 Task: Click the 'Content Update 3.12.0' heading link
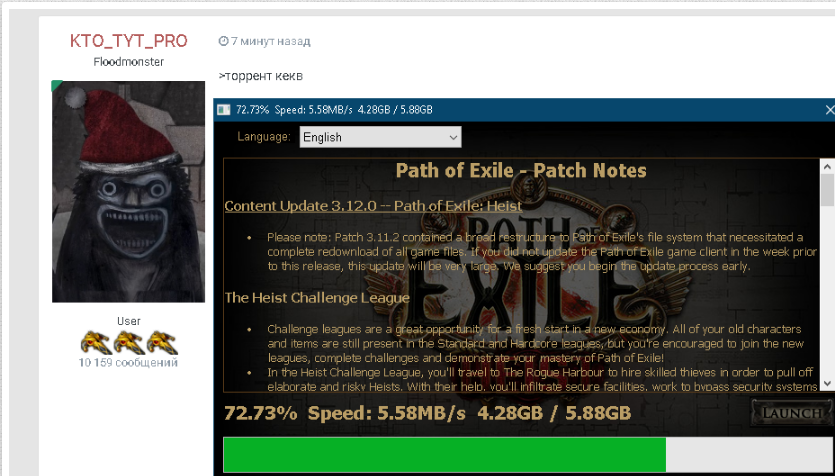(373, 206)
